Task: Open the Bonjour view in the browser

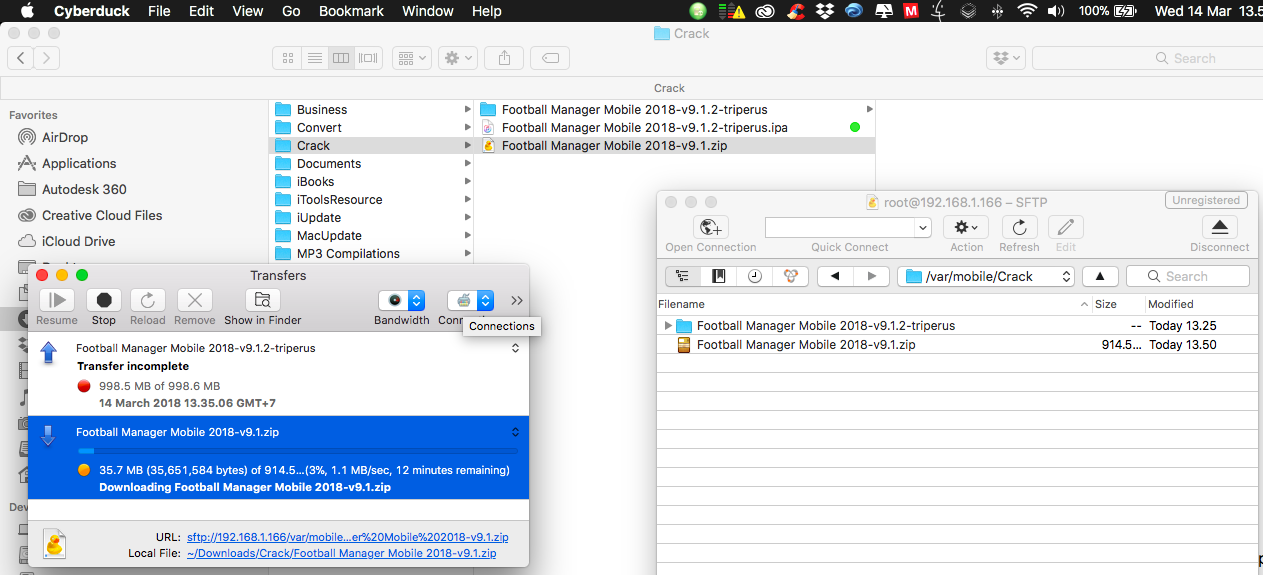Action: (789, 276)
